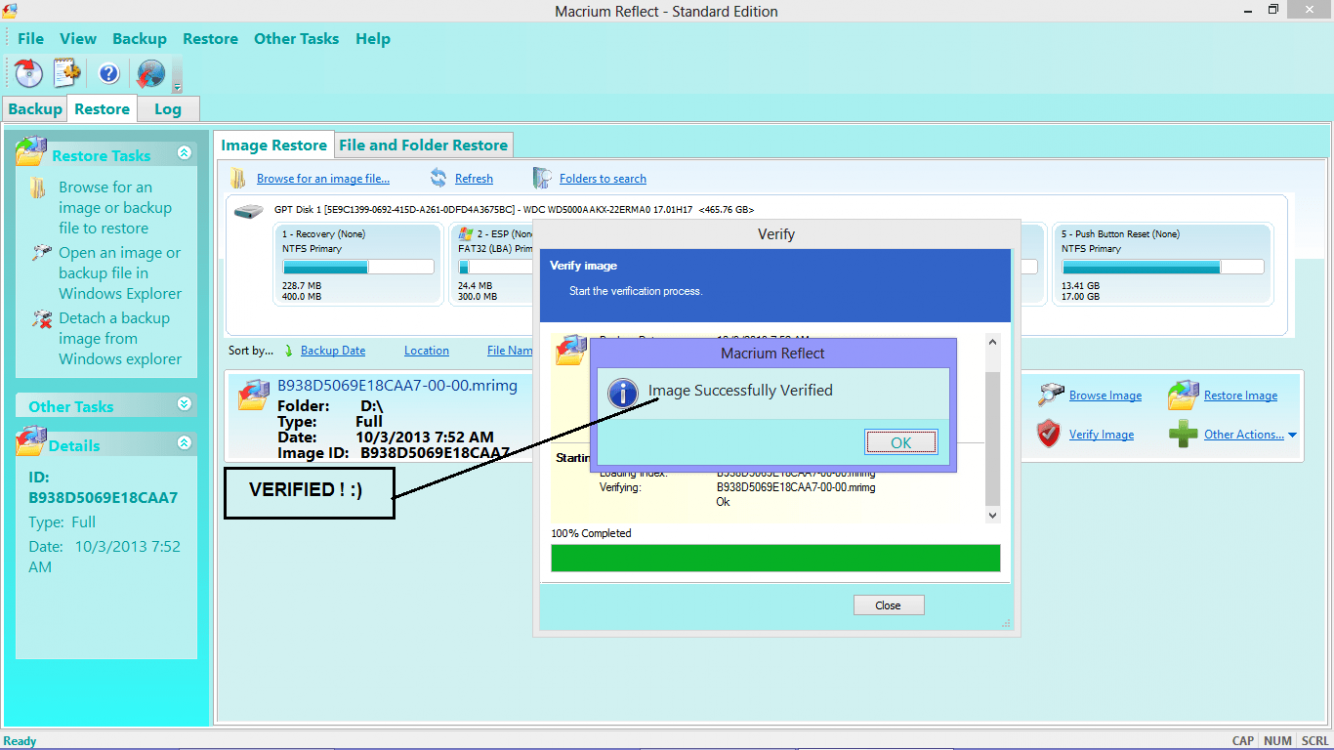Click the Browse Image link
This screenshot has height=750, width=1334.
(x=1105, y=396)
